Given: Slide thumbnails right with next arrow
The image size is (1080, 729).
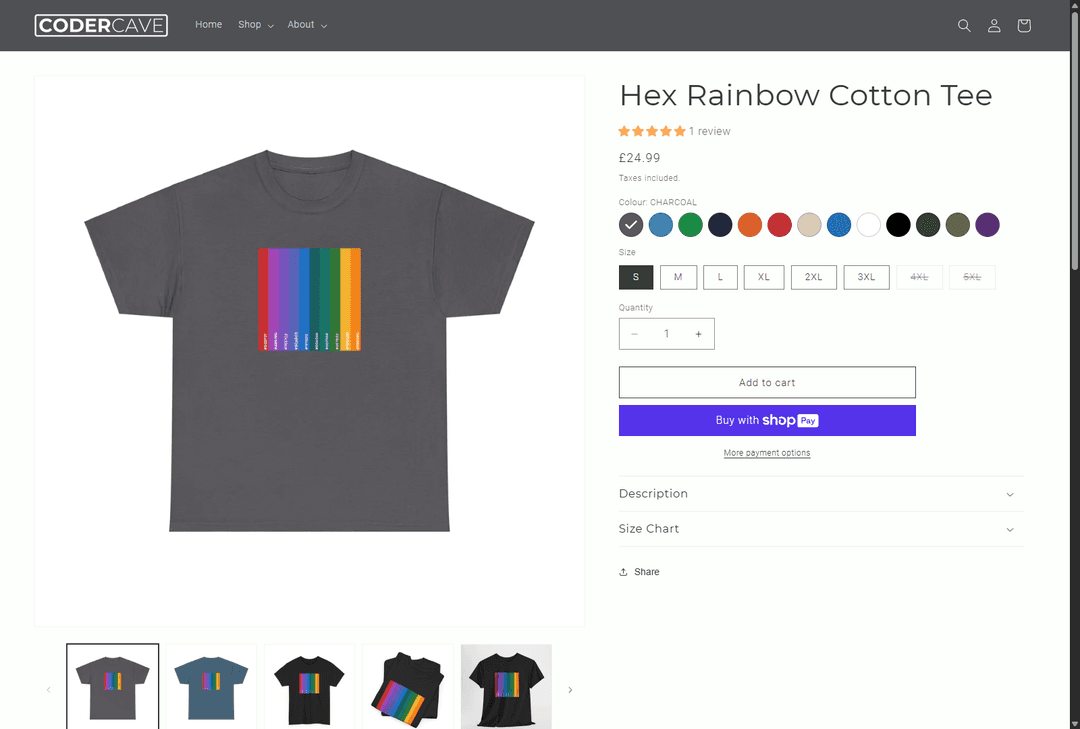Looking at the screenshot, I should coord(570,690).
